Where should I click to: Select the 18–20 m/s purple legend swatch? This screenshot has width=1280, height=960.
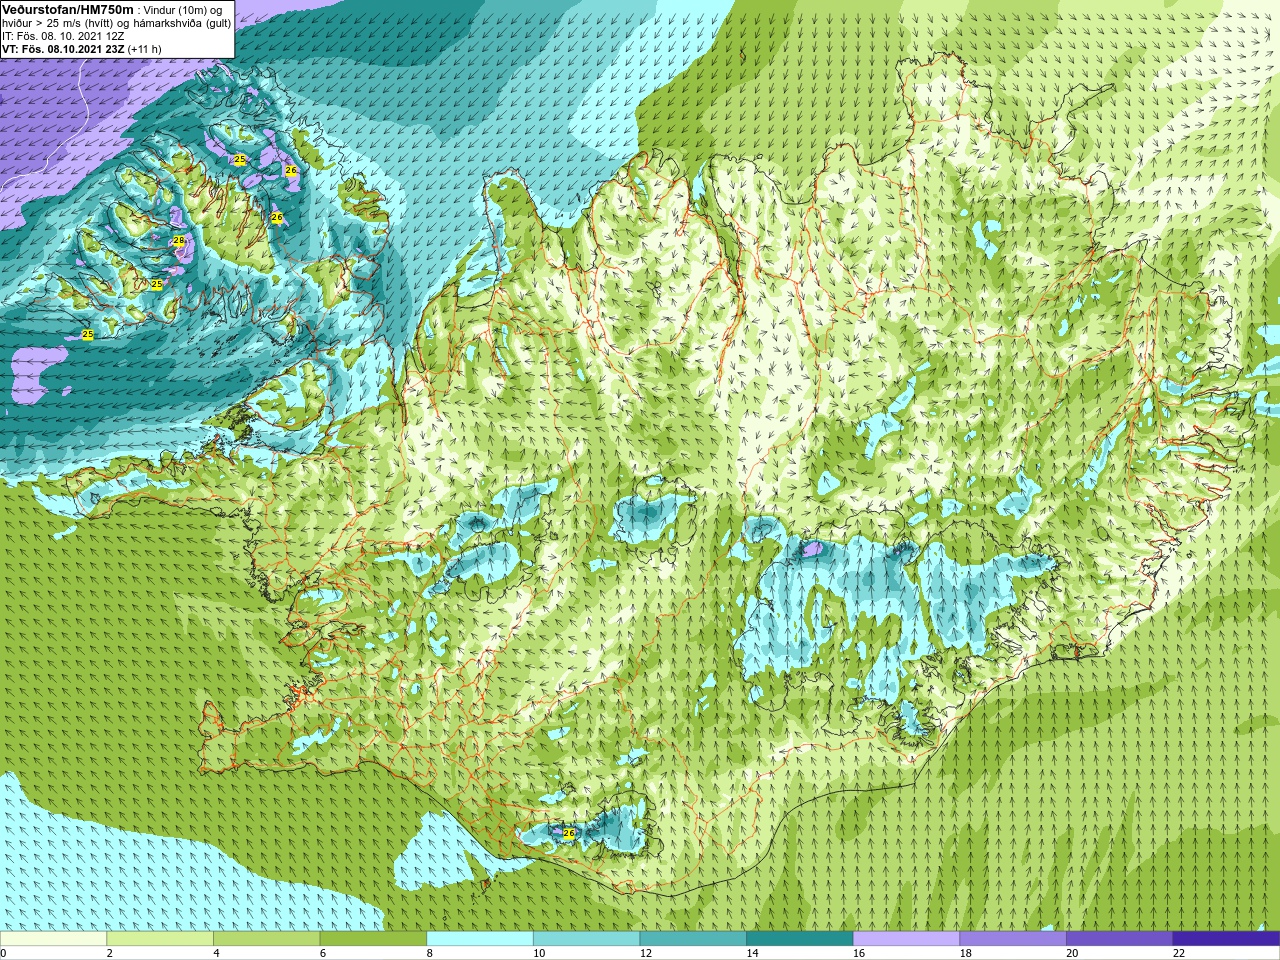point(1013,939)
